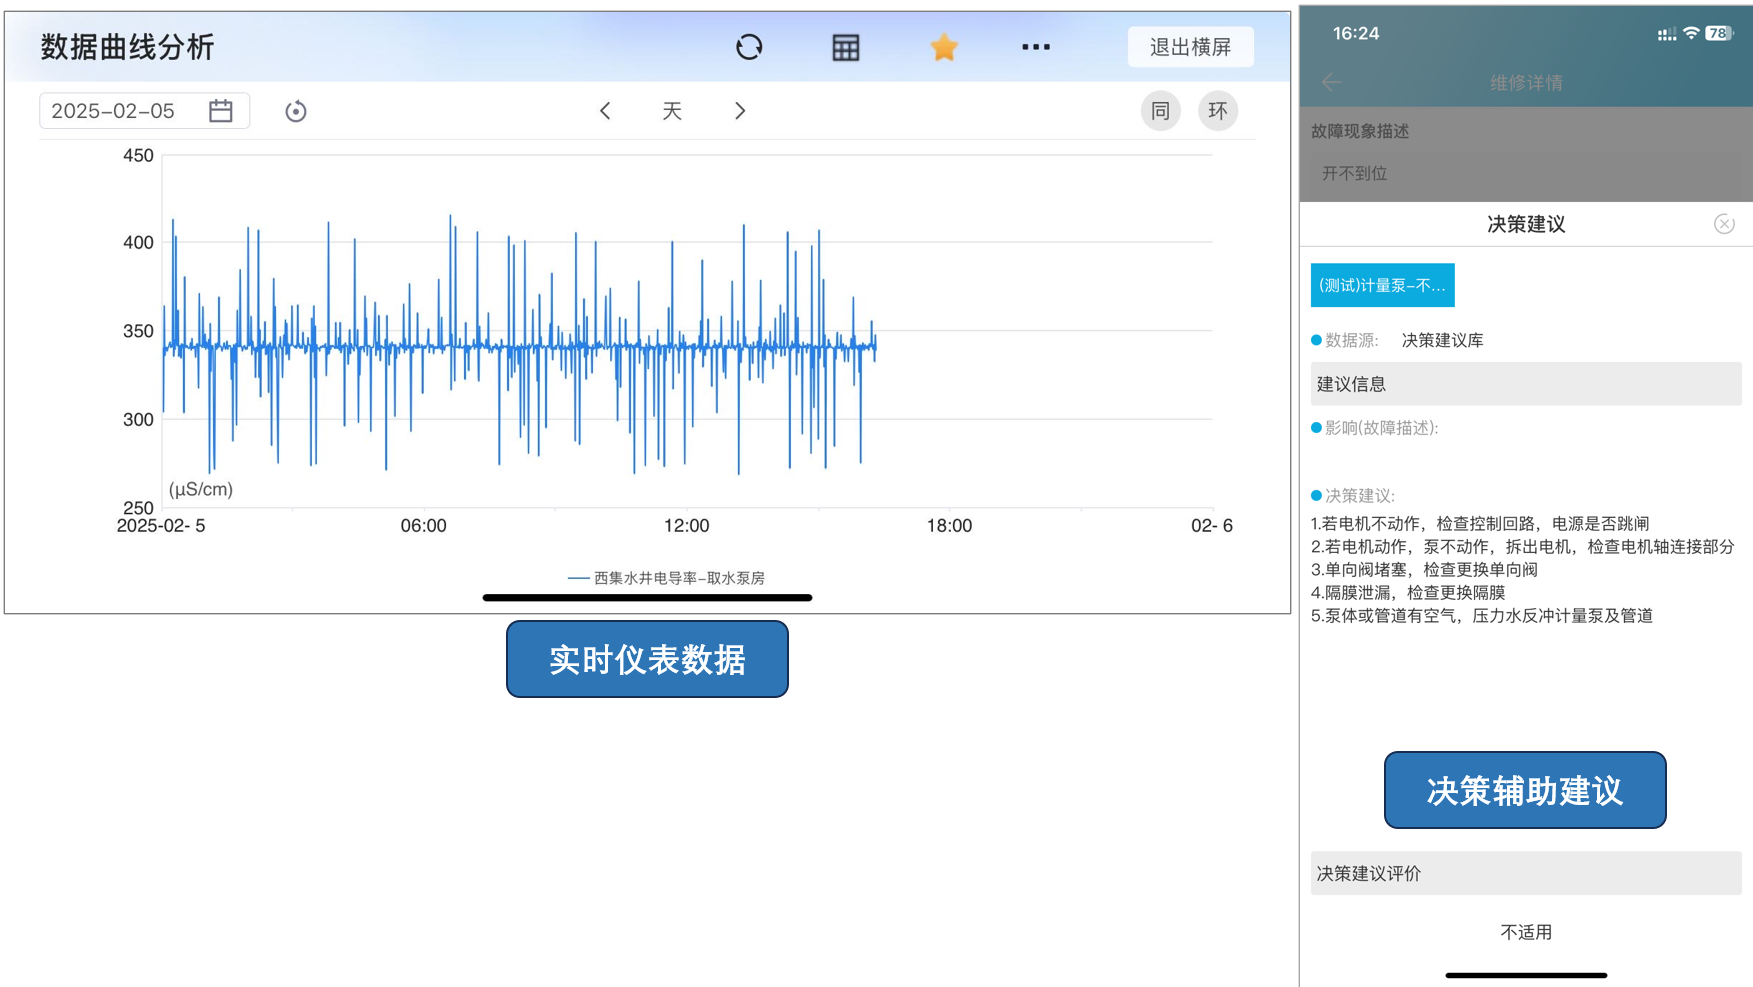Click the 450 y-axis label
This screenshot has width=1753, height=987.
pos(138,156)
